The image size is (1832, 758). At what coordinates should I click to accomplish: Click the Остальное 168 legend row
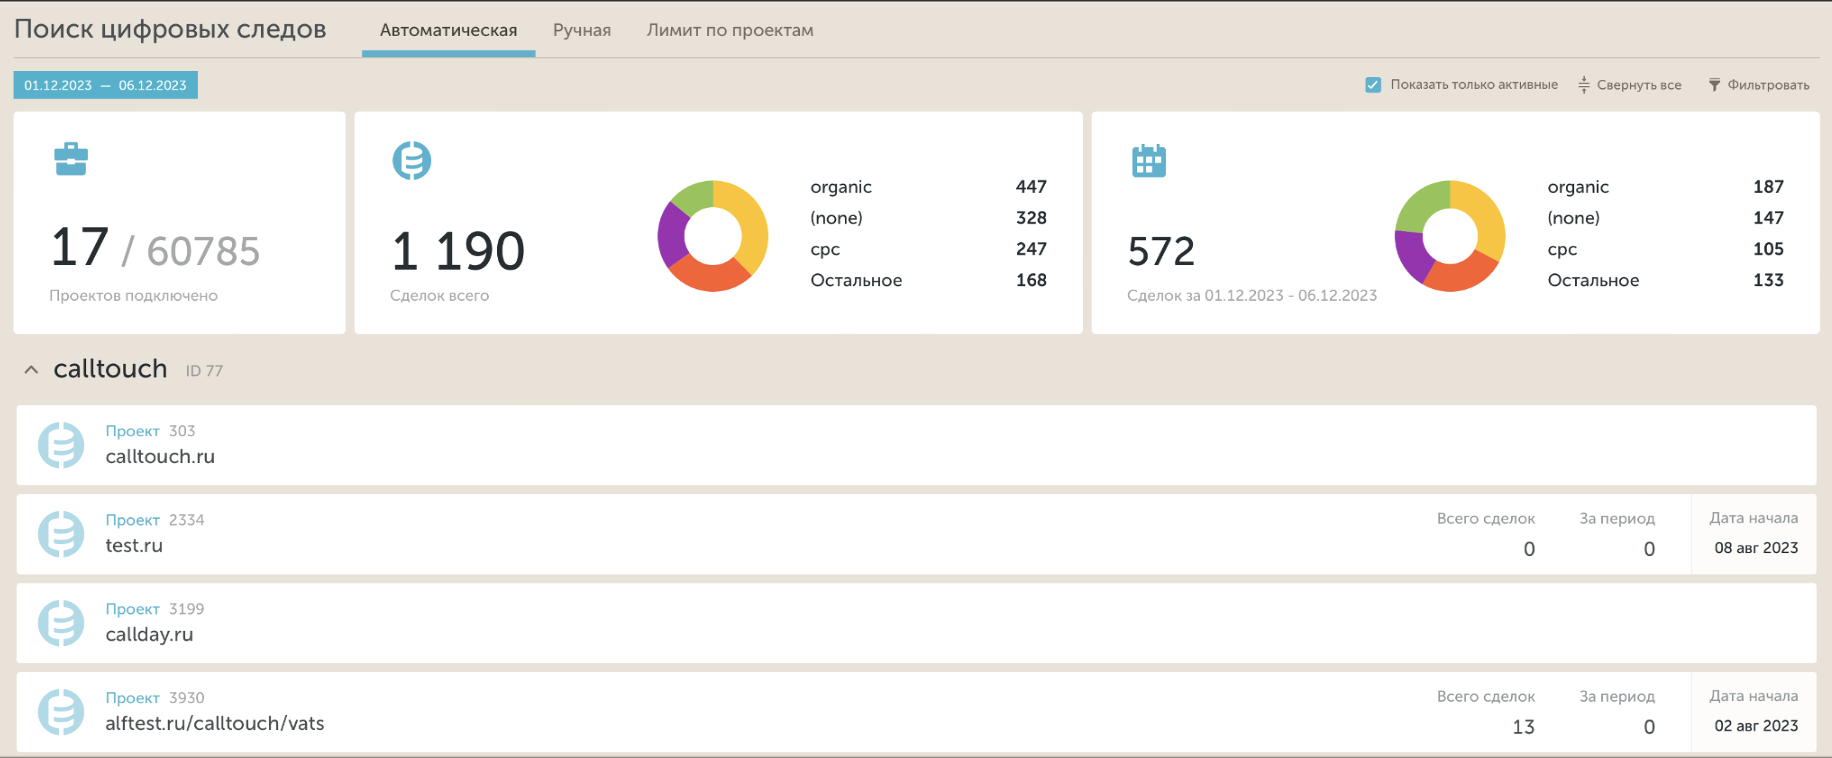pos(928,280)
